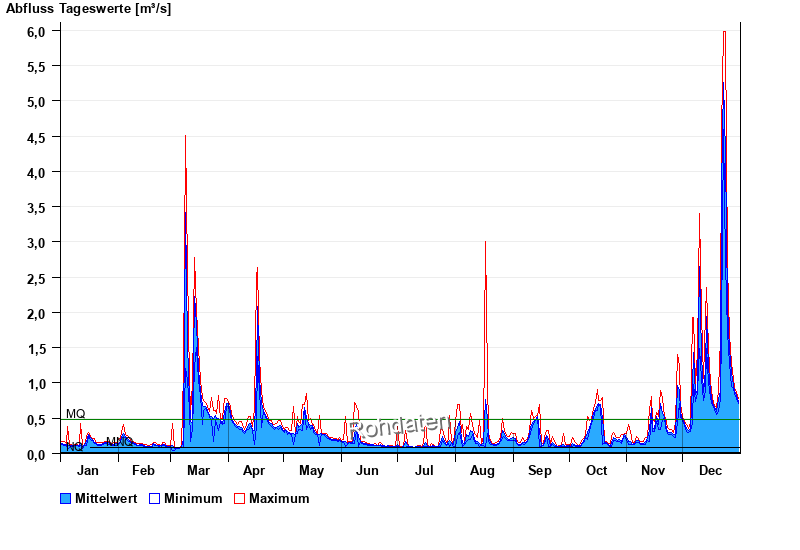Click the MQ reference line label
The height and width of the screenshot is (550, 800).
[76, 413]
